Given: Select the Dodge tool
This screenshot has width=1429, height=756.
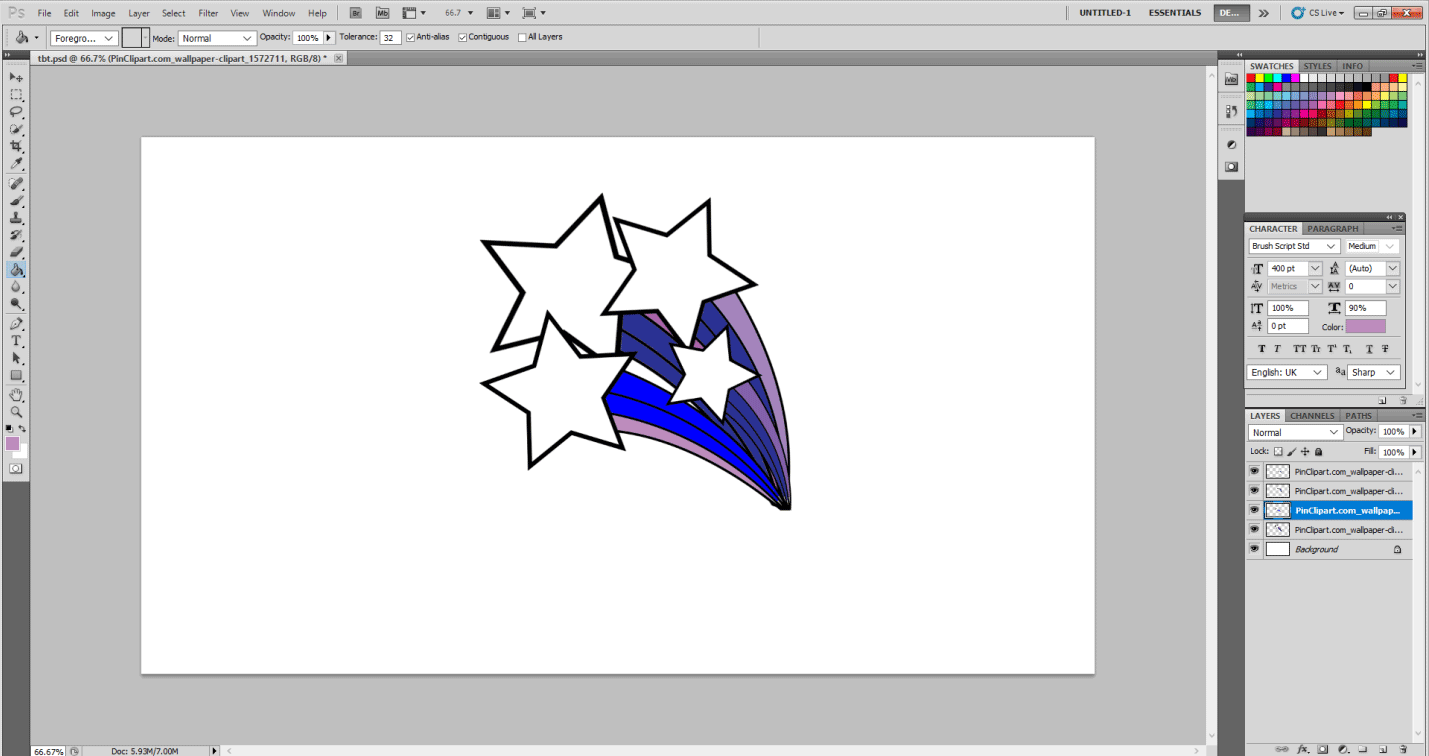Looking at the screenshot, I should point(16,304).
